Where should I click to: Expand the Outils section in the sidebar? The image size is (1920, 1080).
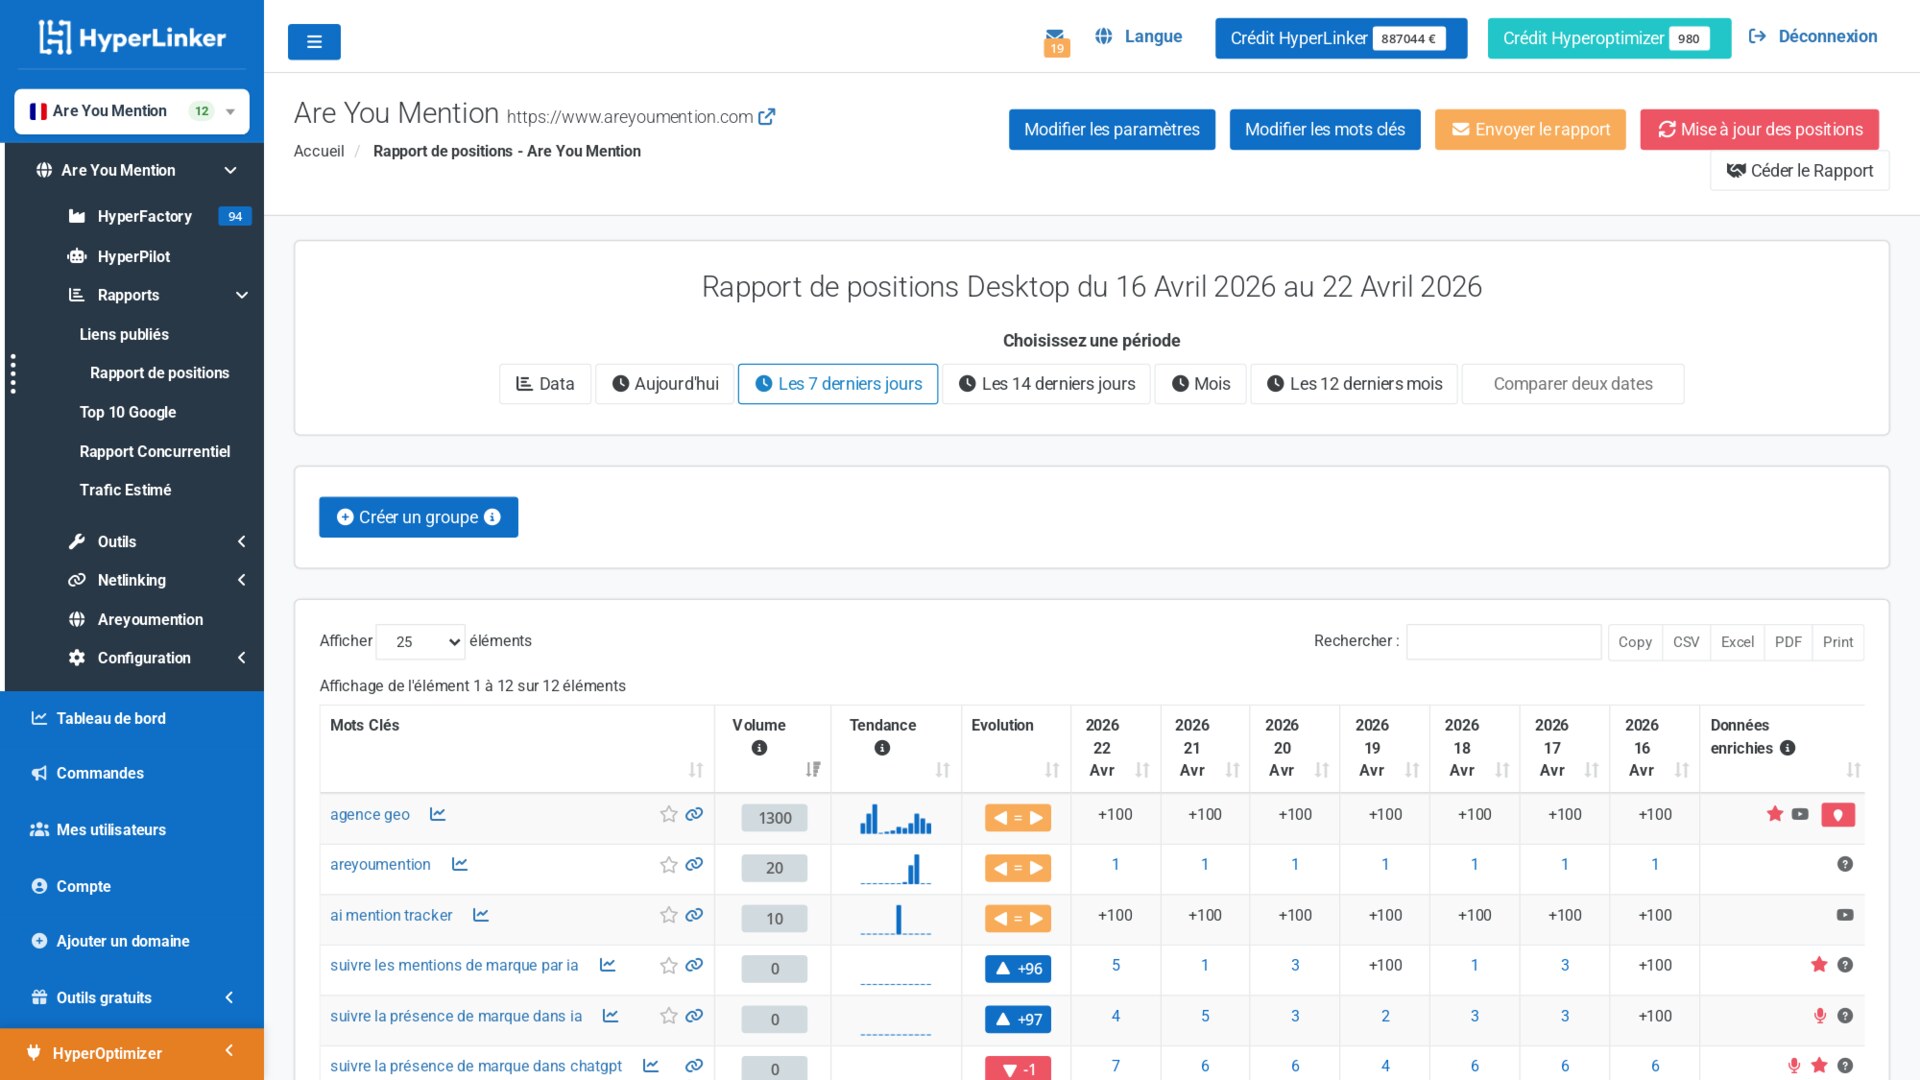coord(116,541)
